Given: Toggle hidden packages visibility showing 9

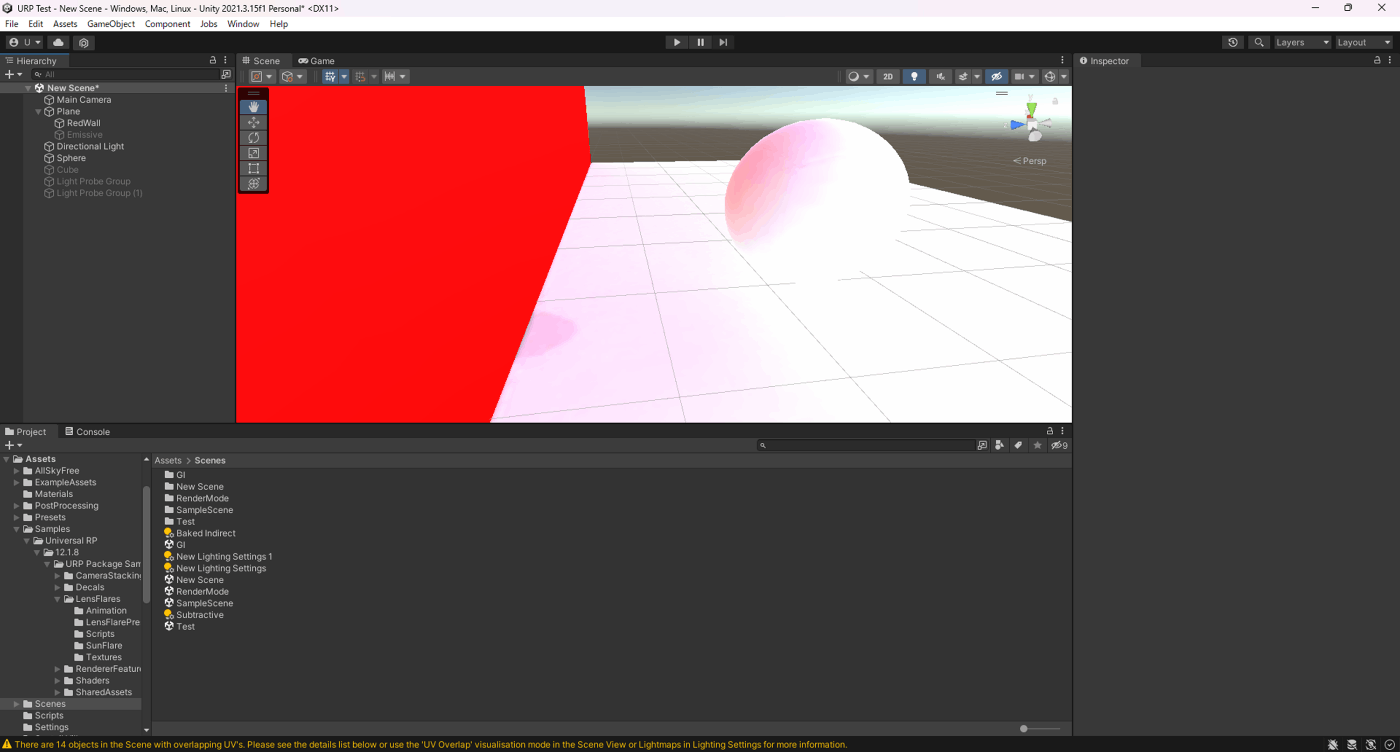Looking at the screenshot, I should pos(1059,445).
